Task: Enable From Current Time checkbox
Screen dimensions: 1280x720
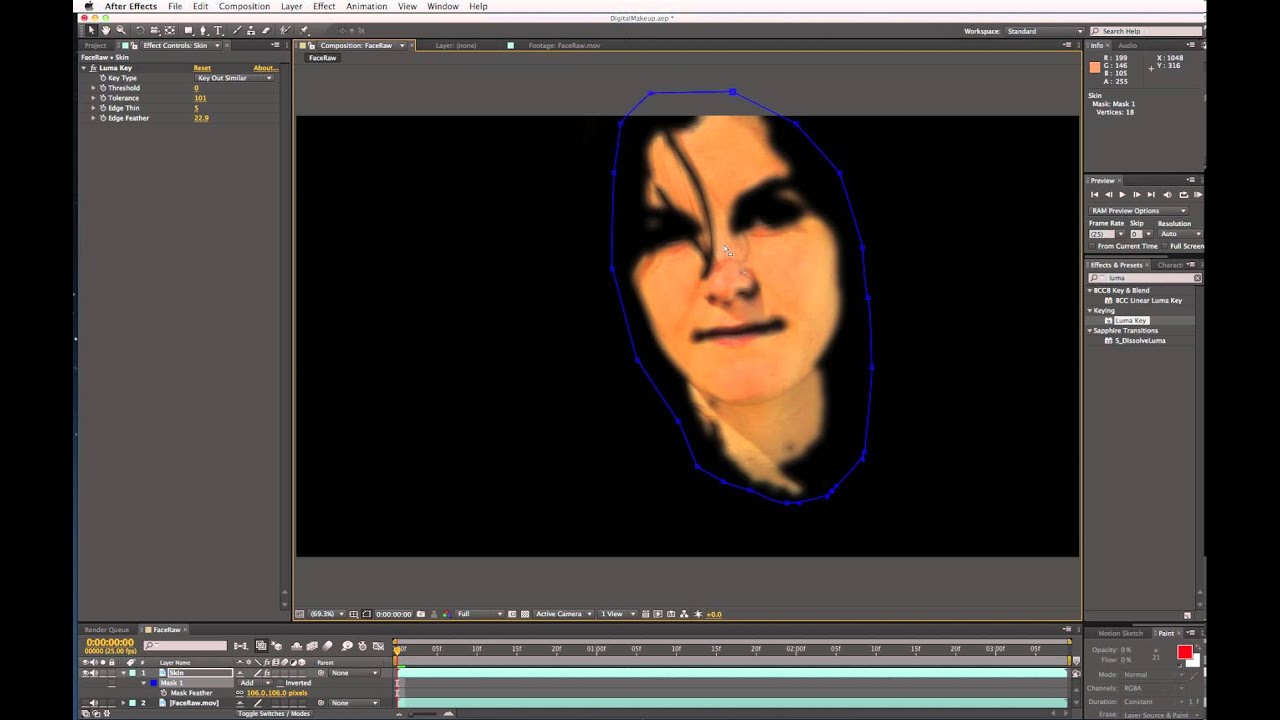Action: (1092, 246)
